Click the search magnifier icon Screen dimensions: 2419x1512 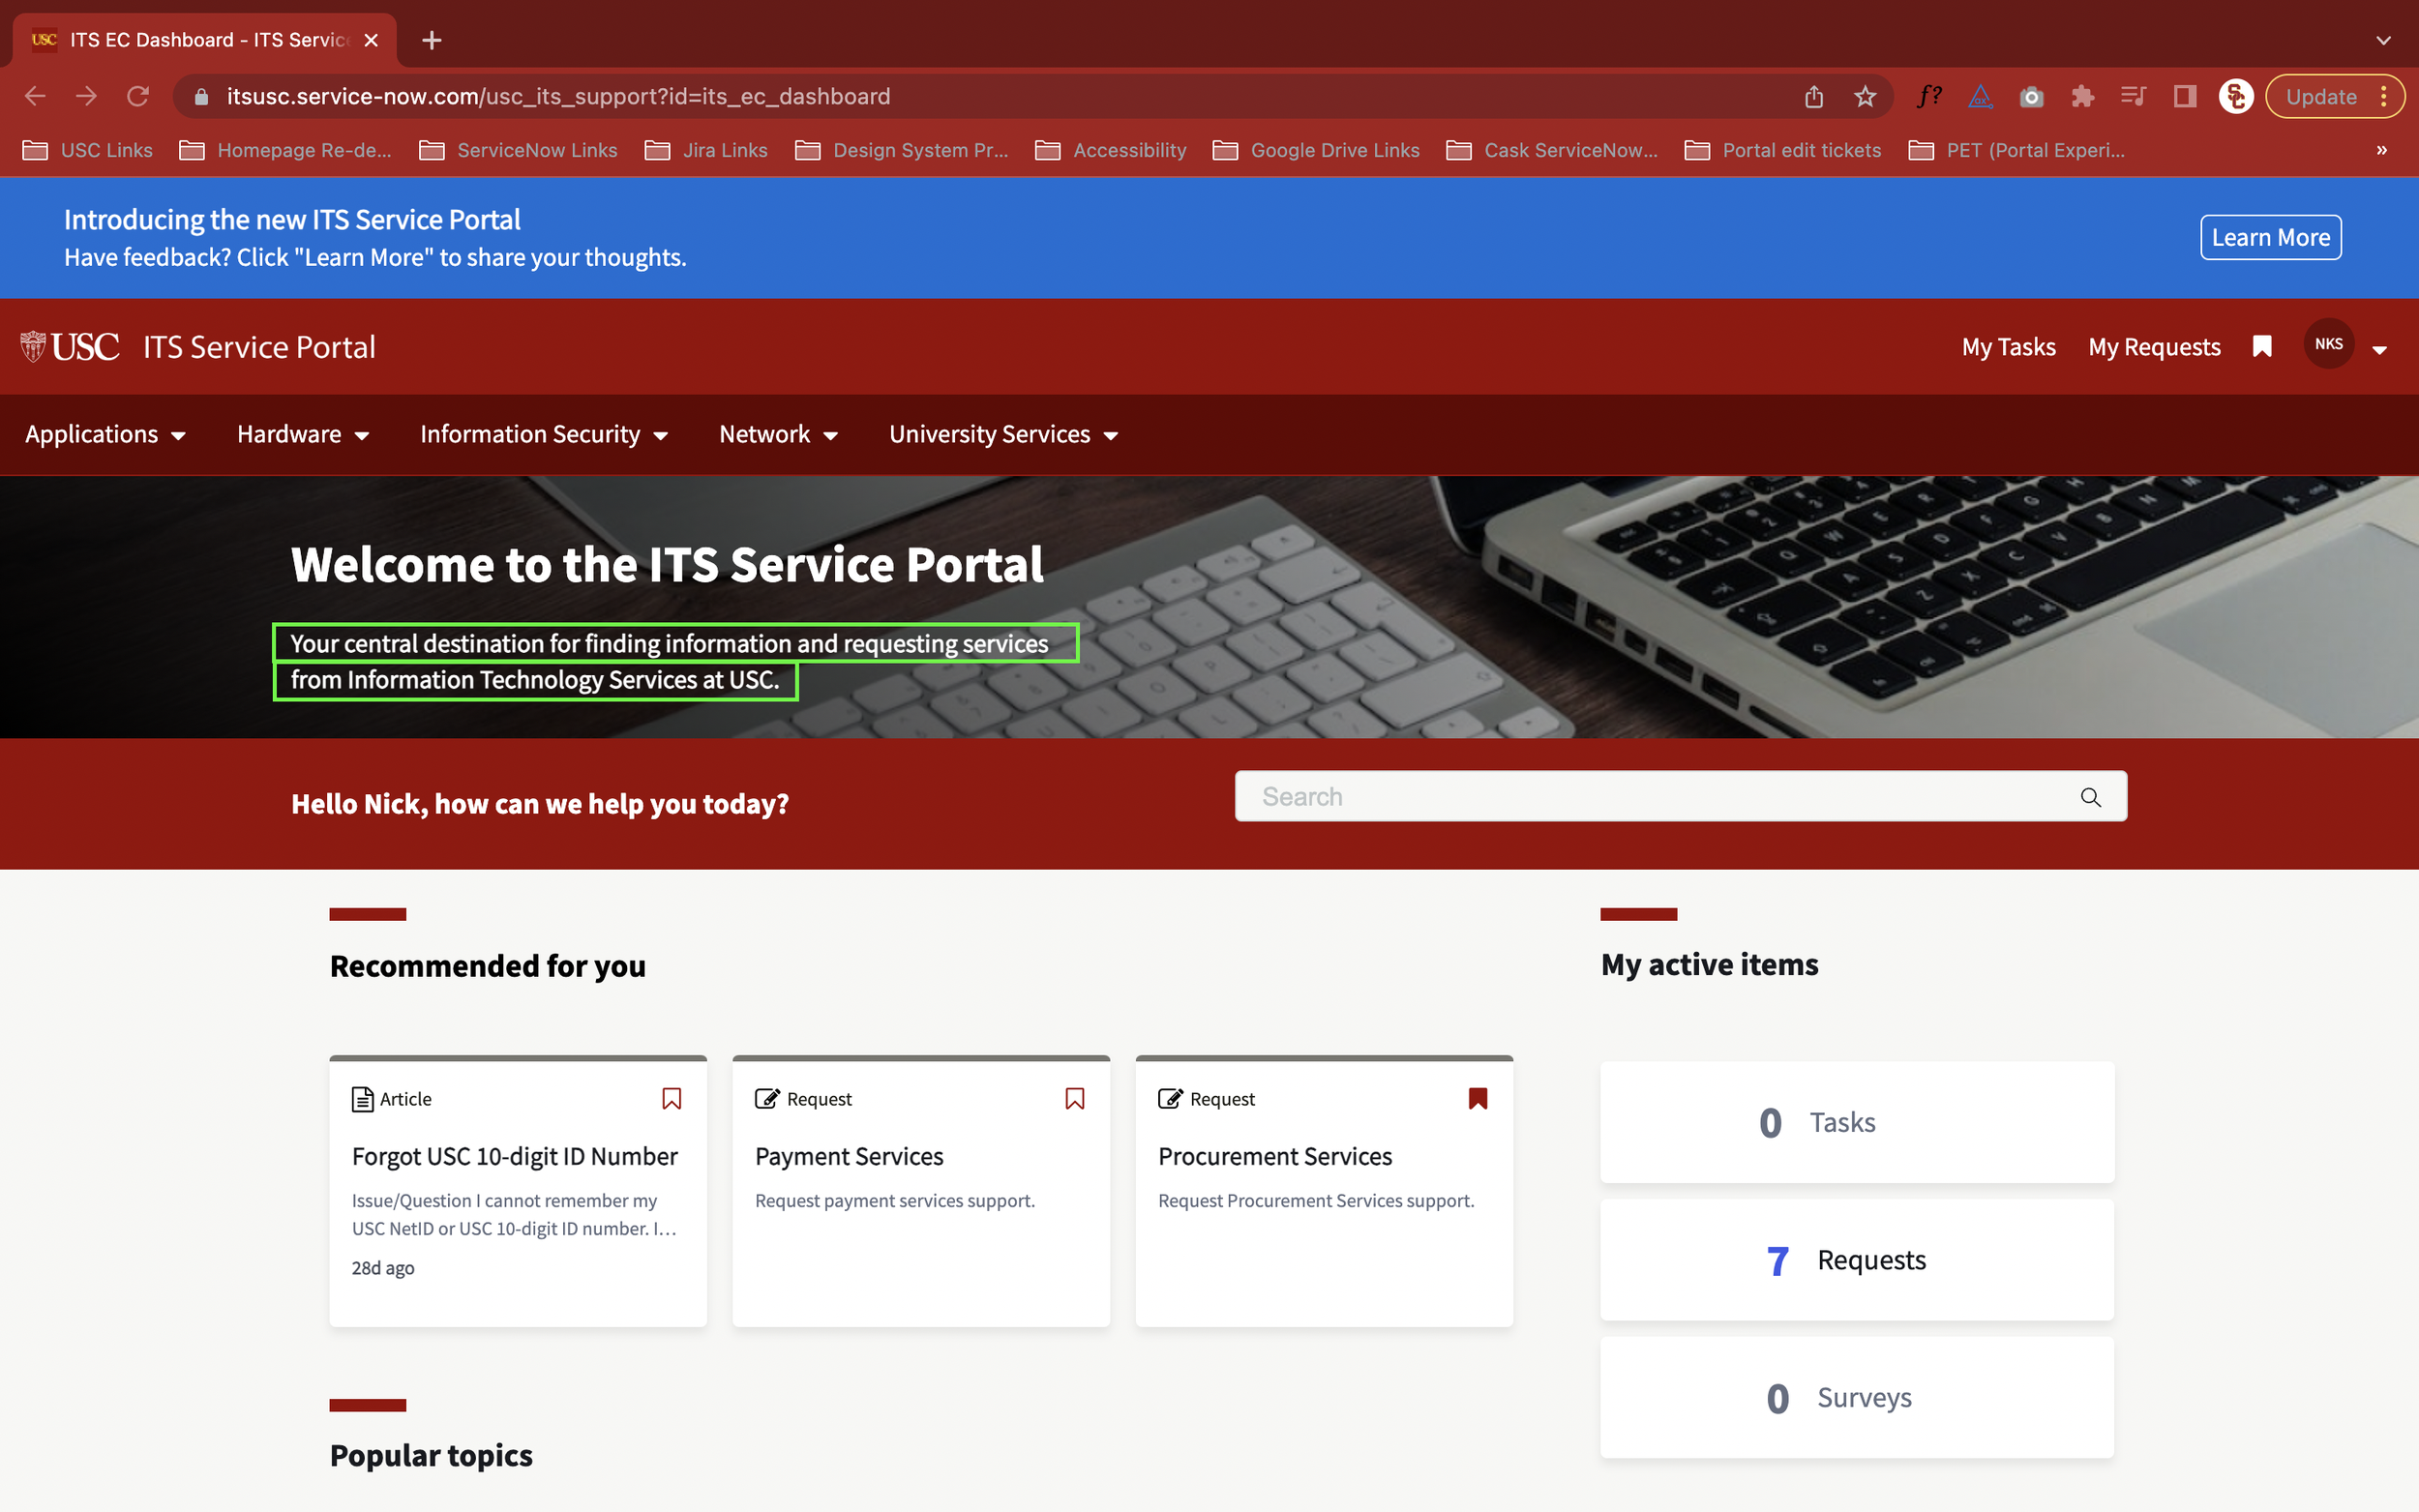pyautogui.click(x=2090, y=797)
